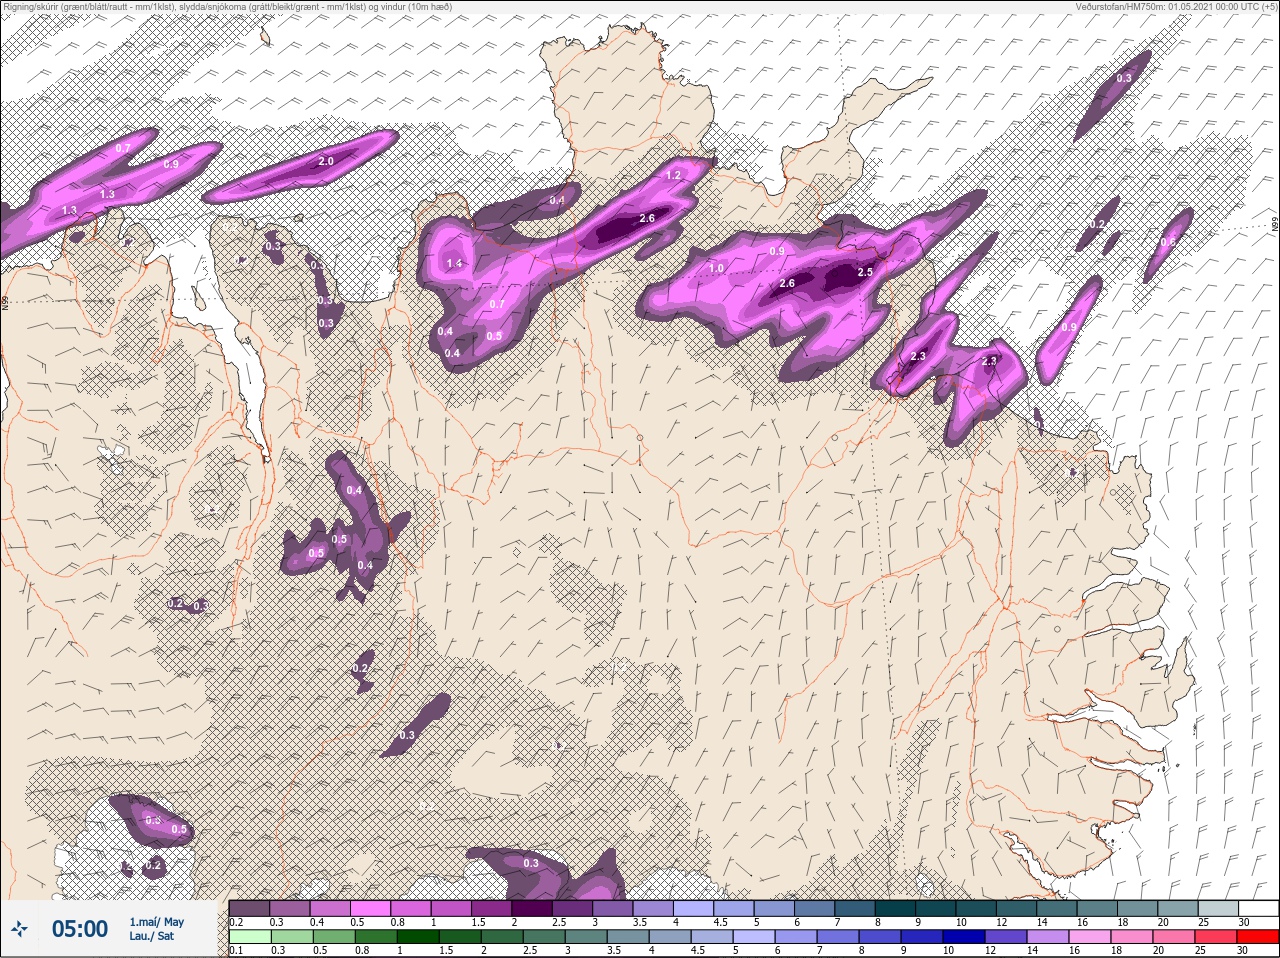This screenshot has height=958, width=1280.
Task: Pick upper legend dark purple swatch 2 to 2.5
Action: 533,908
